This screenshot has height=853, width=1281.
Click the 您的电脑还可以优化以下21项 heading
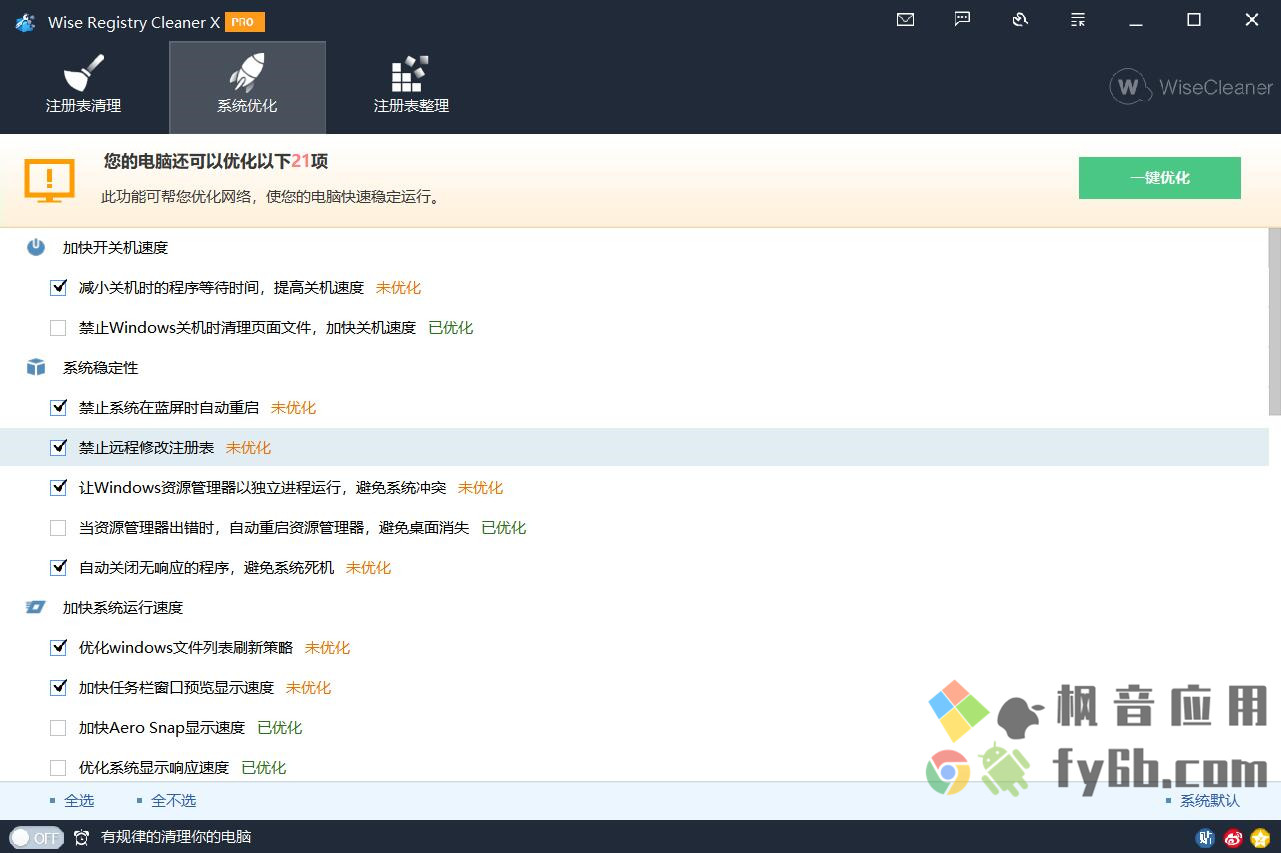coord(216,161)
